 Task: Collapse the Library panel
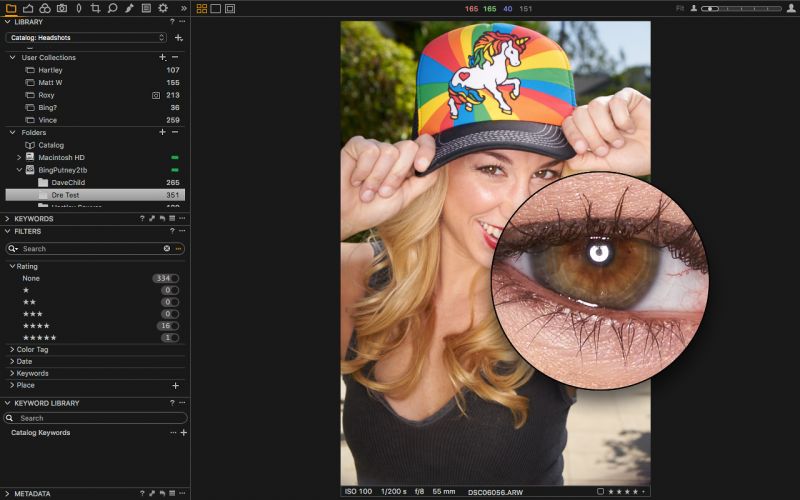click(7, 22)
